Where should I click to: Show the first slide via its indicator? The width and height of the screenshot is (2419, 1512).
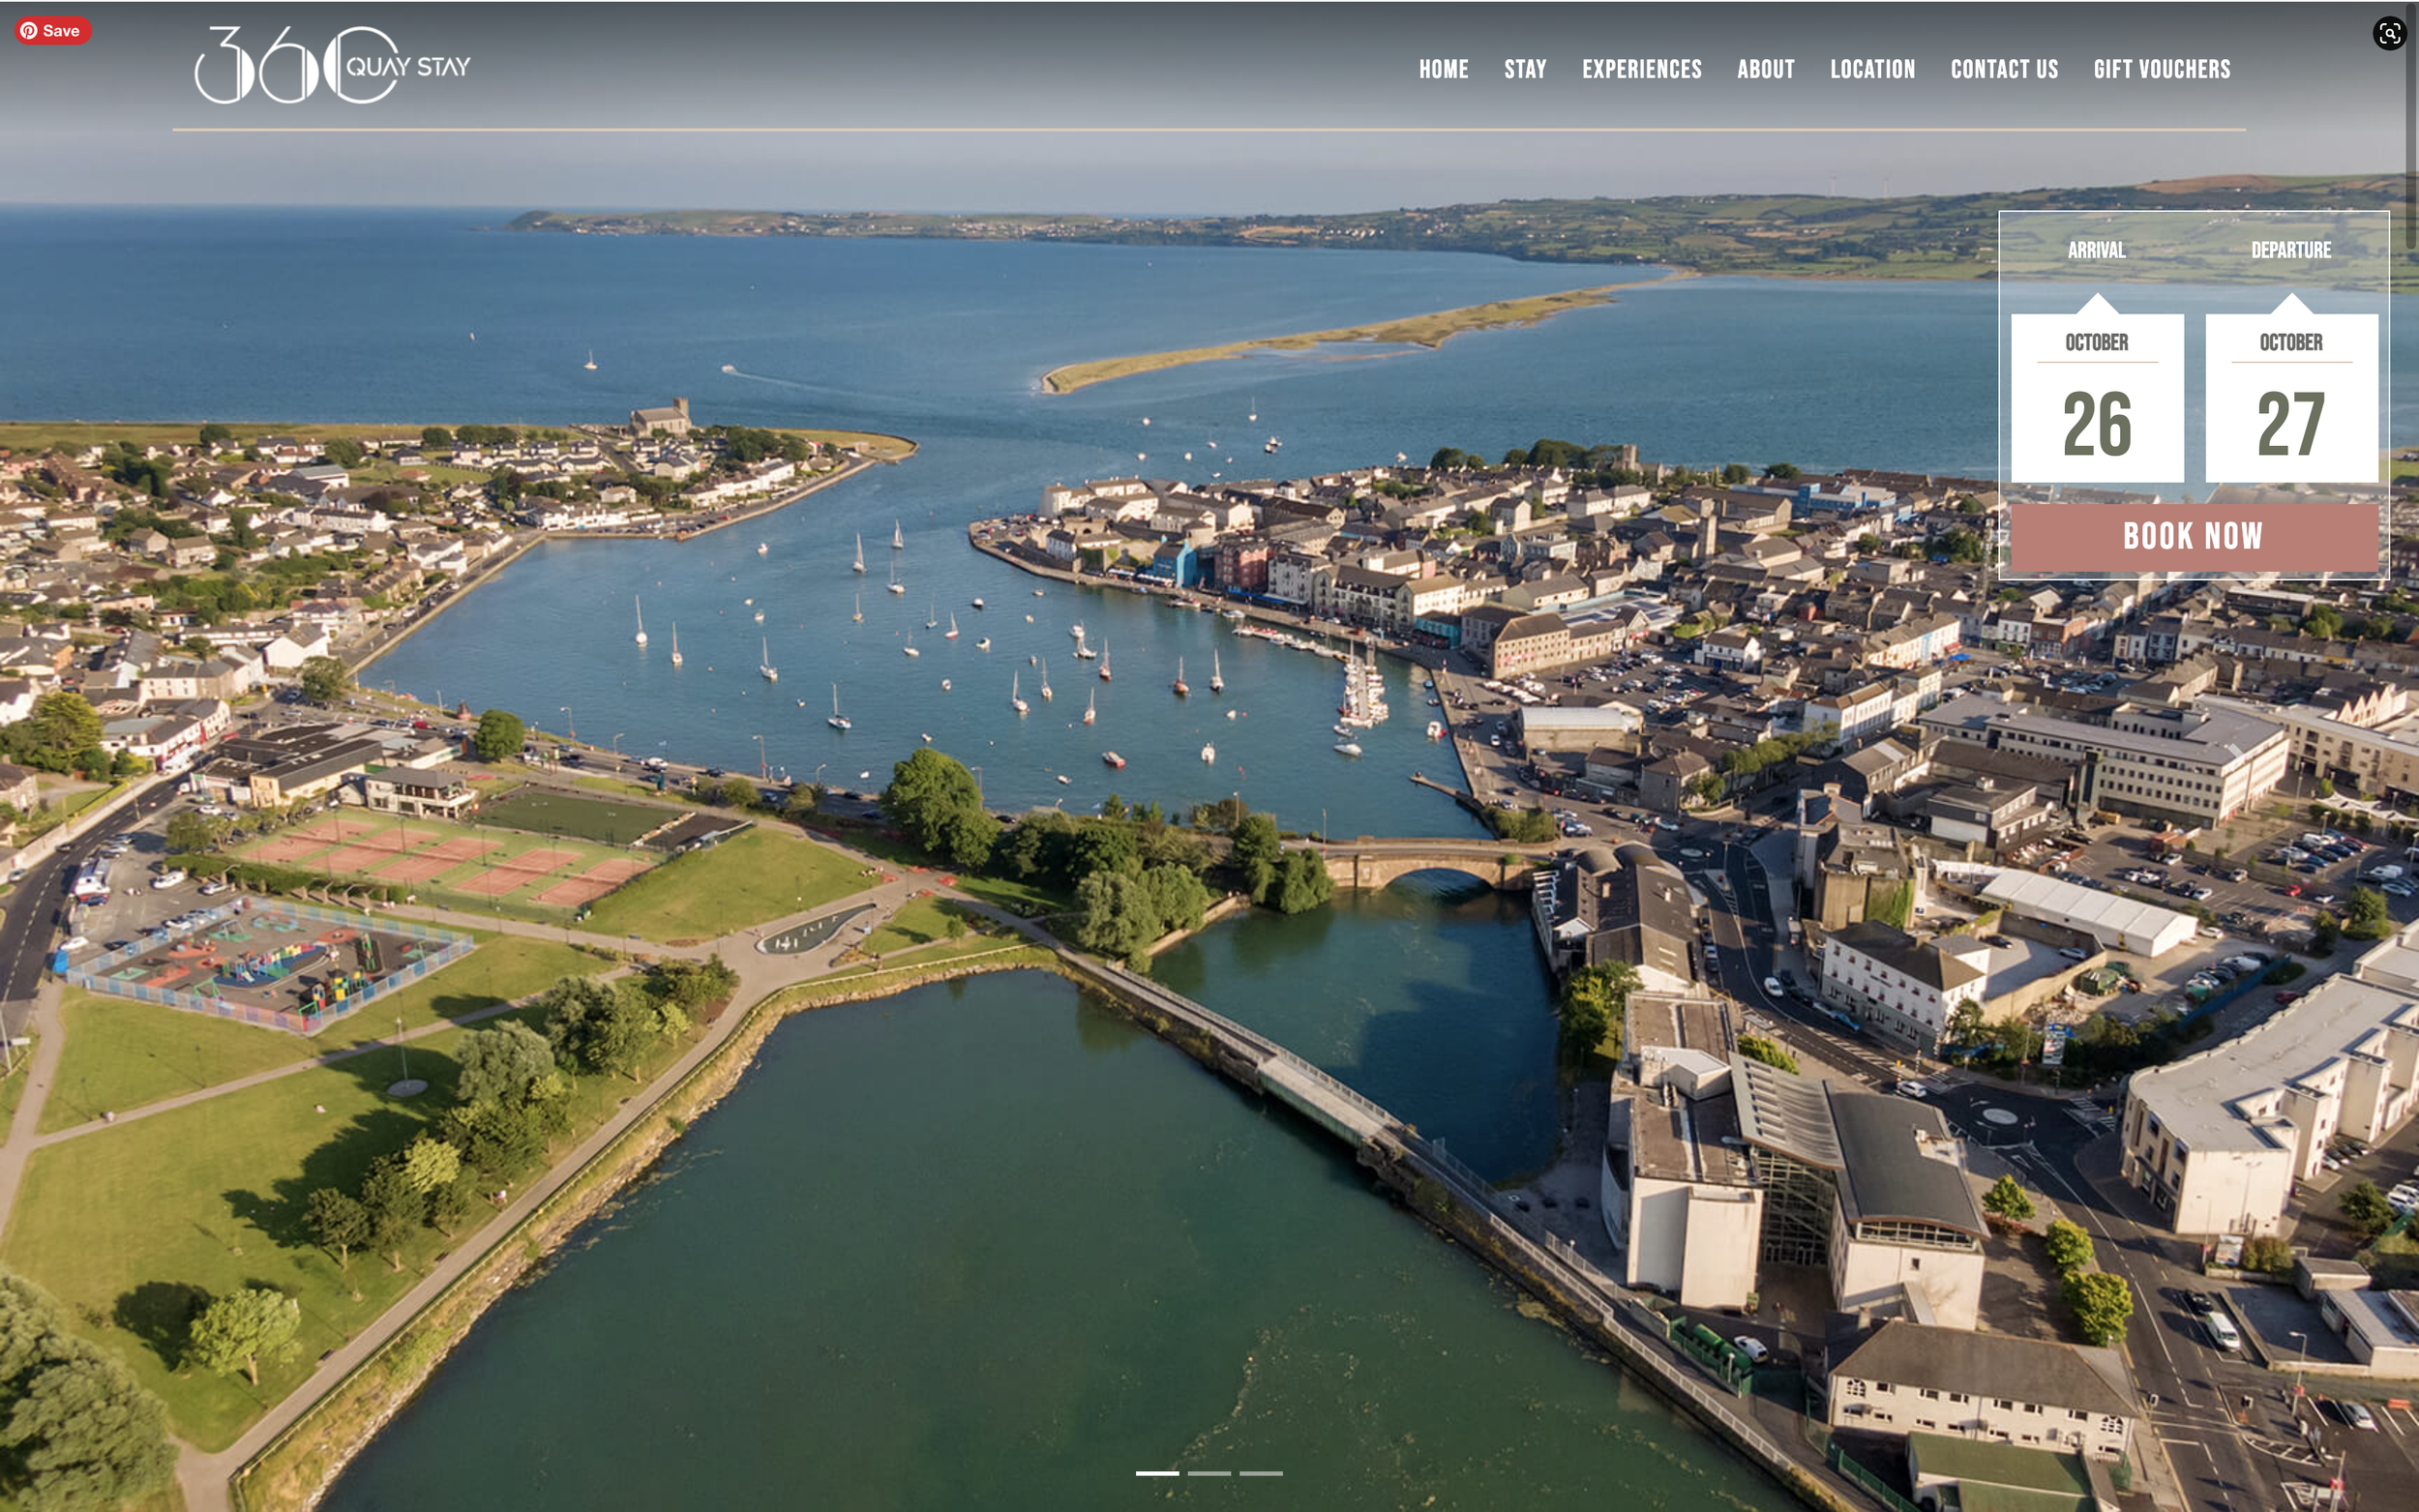(x=1157, y=1473)
